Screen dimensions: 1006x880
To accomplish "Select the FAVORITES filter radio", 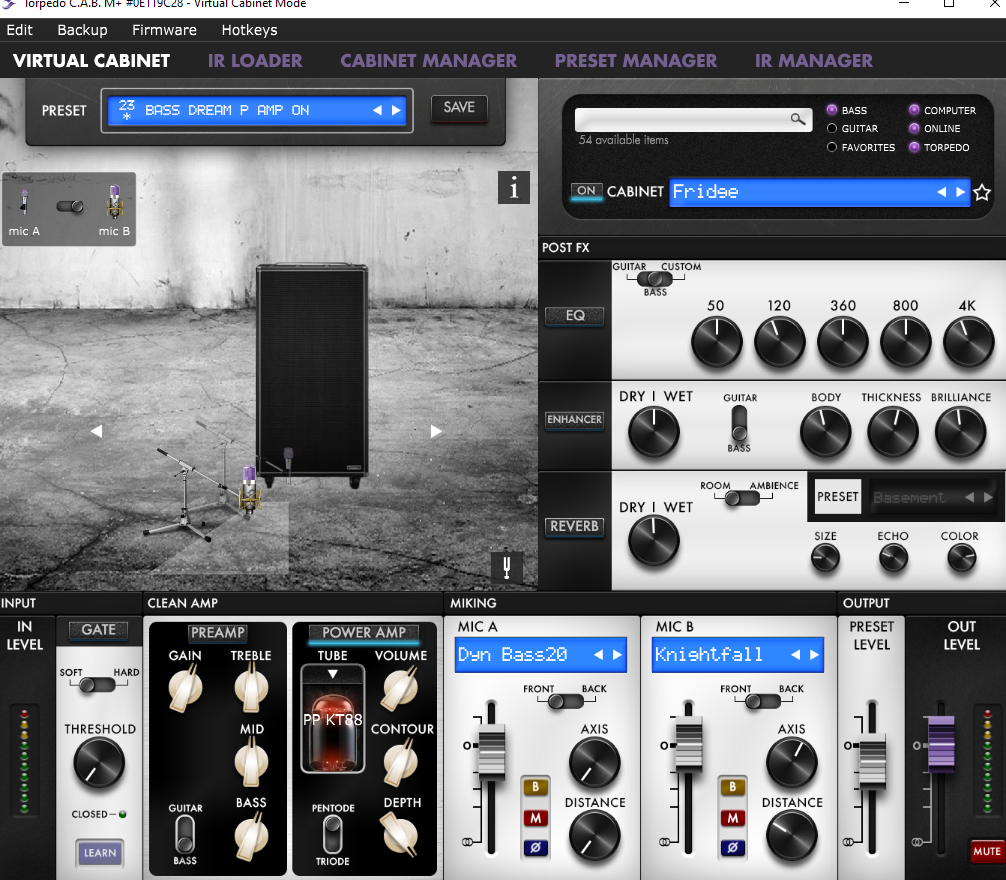I will point(832,147).
